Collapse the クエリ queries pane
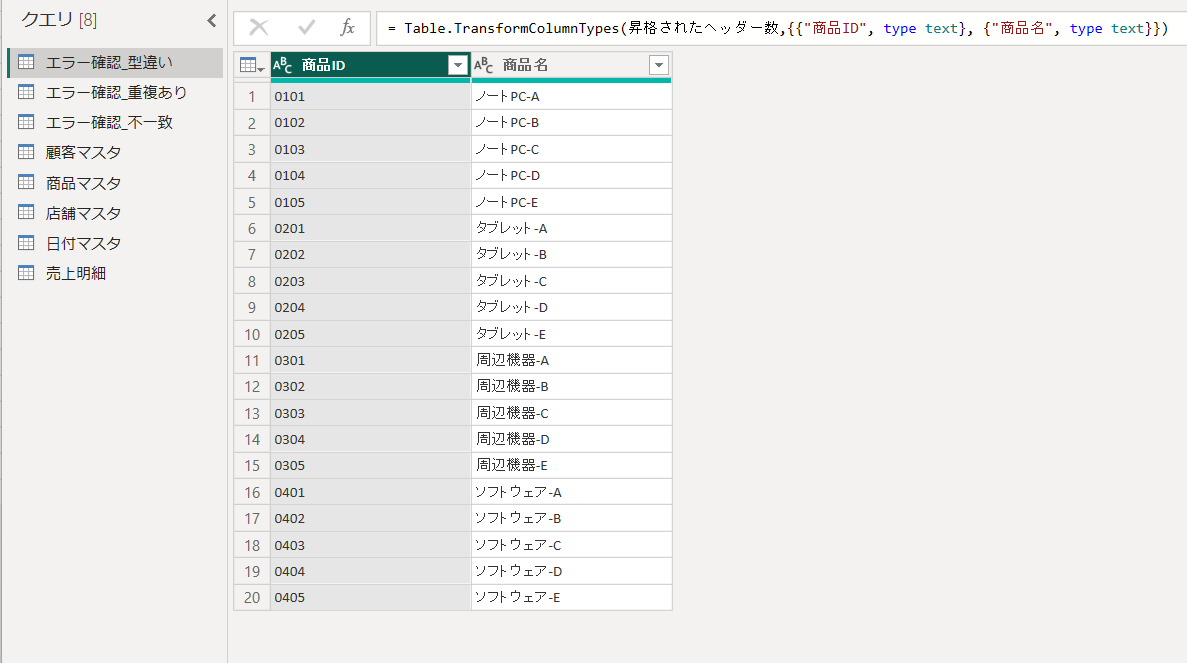 pyautogui.click(x=212, y=20)
